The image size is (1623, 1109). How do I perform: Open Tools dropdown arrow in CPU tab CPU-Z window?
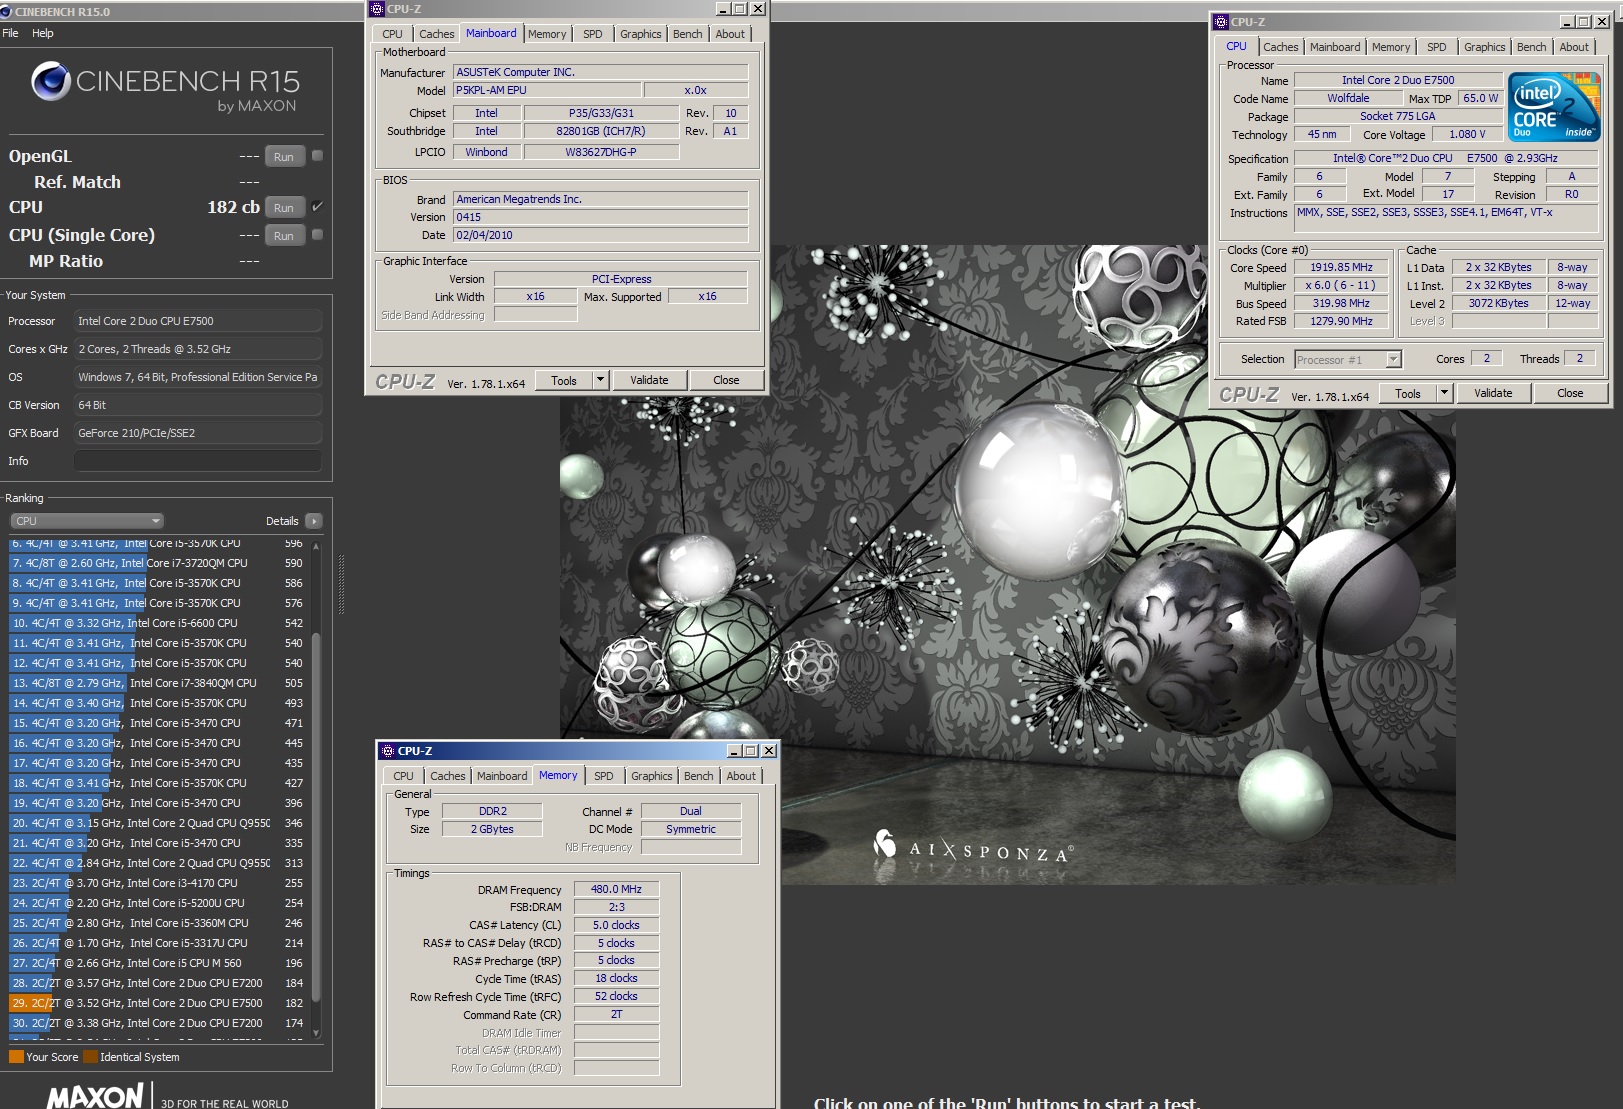pyautogui.click(x=1444, y=393)
